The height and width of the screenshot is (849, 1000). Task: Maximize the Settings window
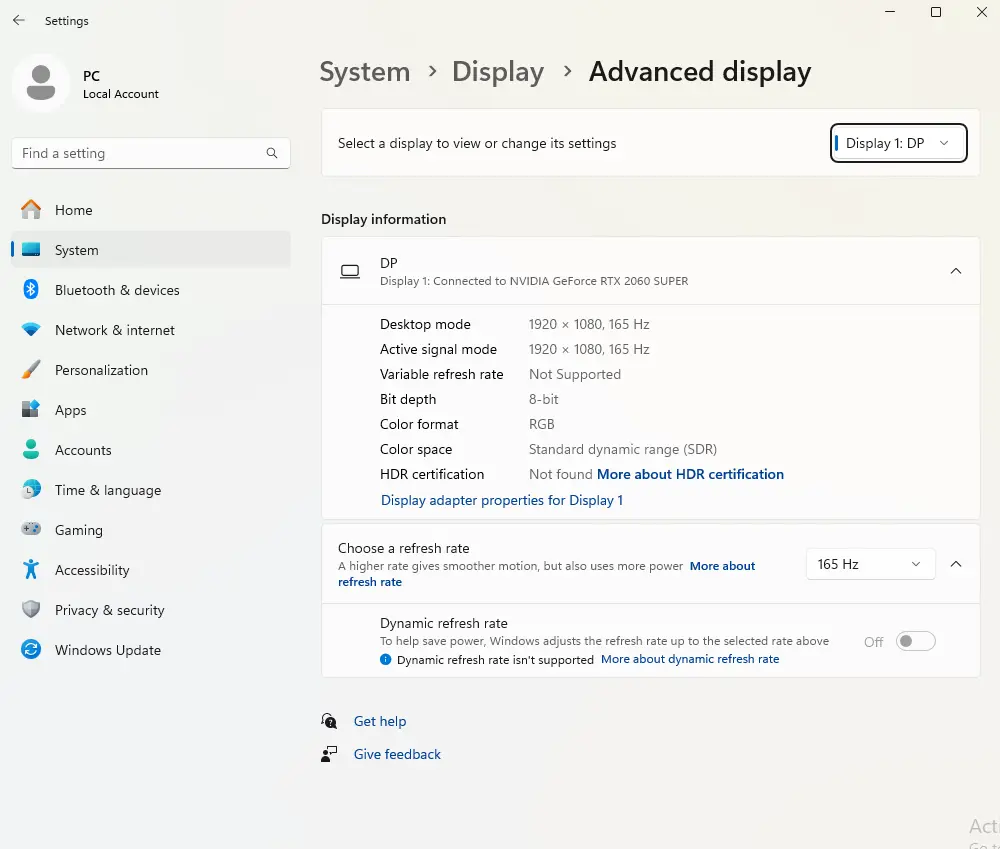936,12
